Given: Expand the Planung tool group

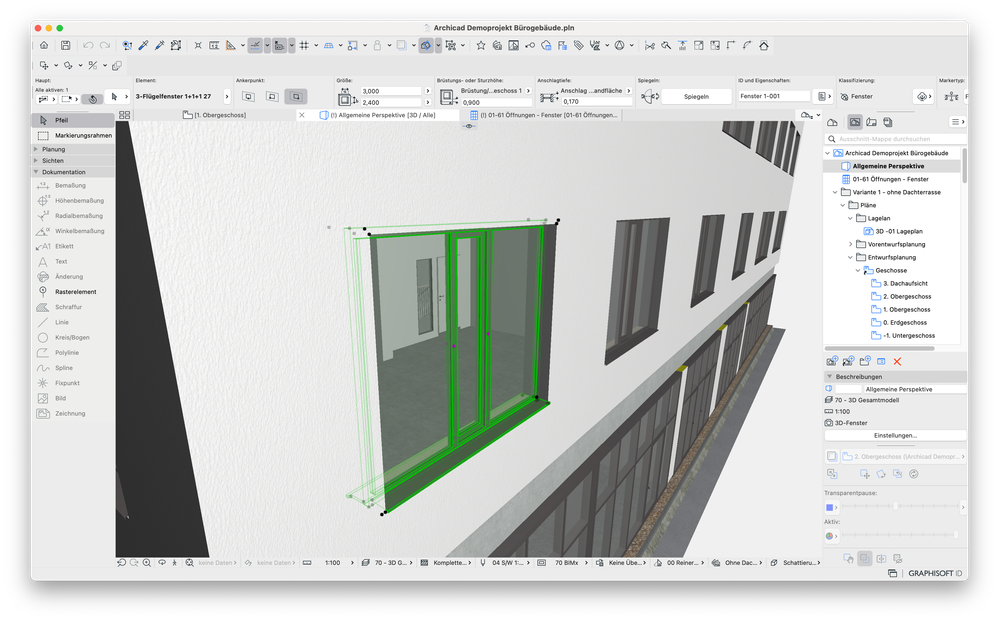Looking at the screenshot, I should point(36,149).
